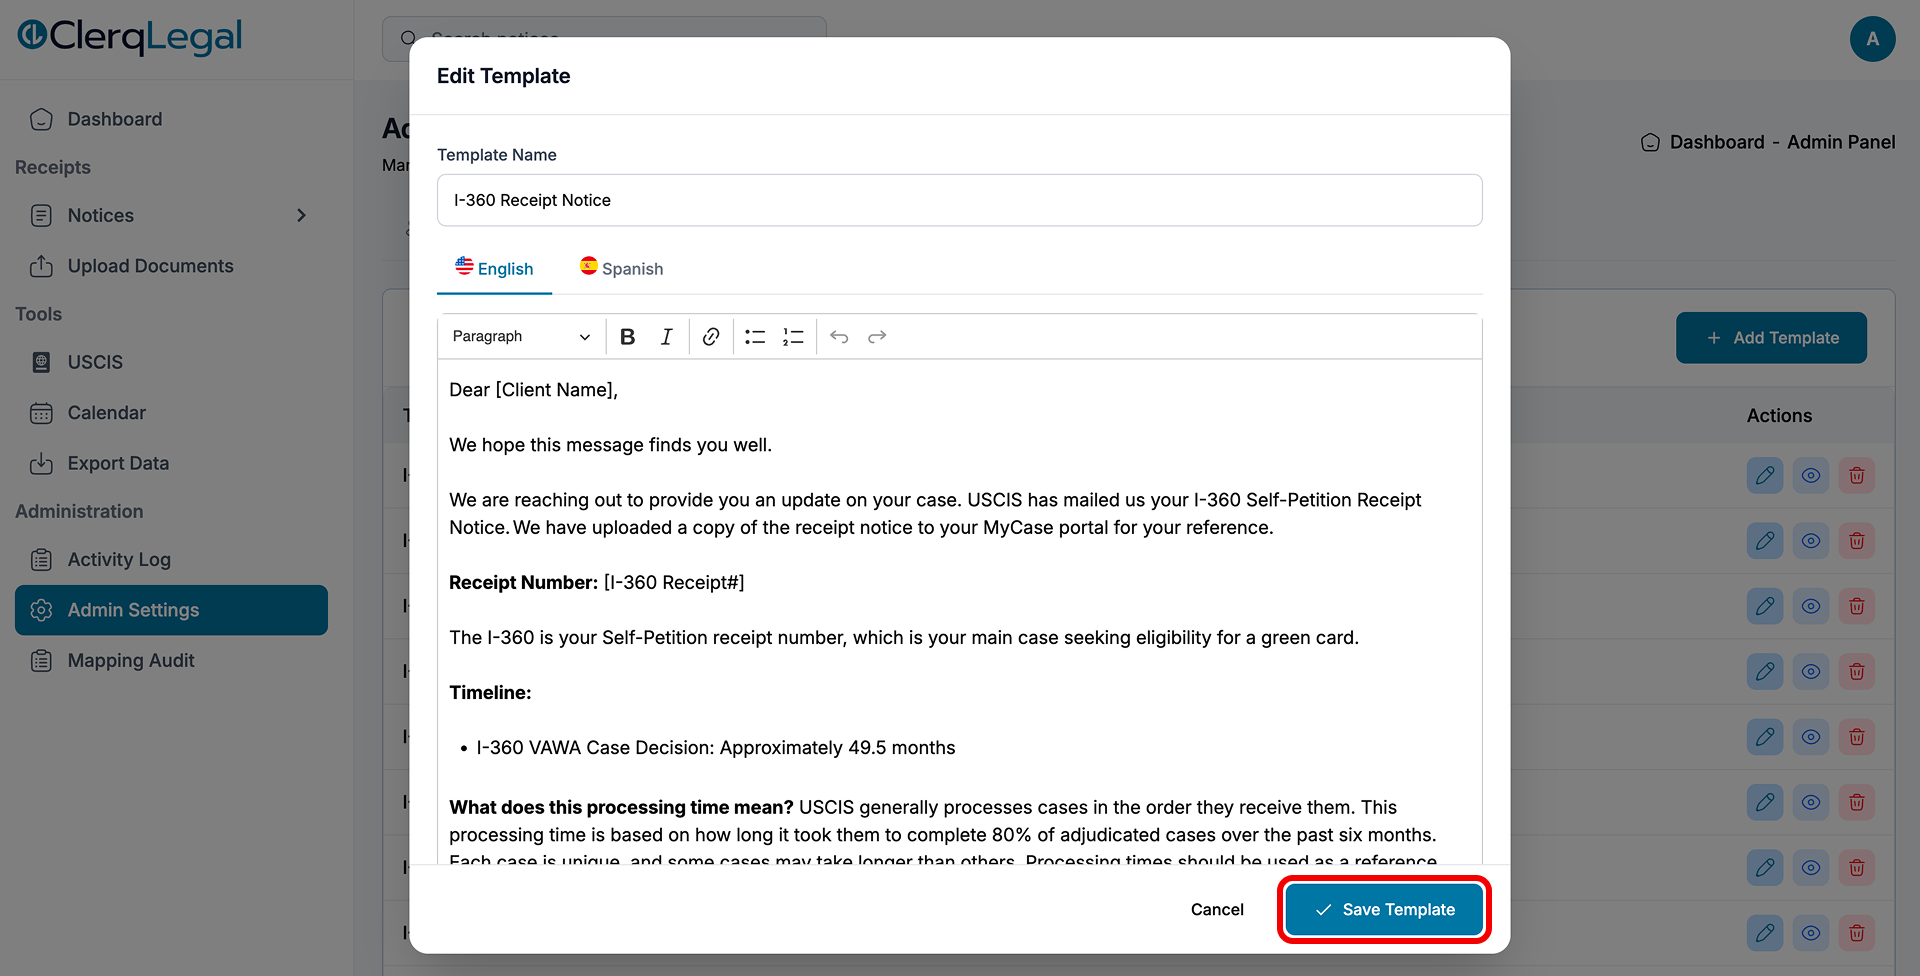Click the edit pencil in the second visible template row
This screenshot has width=1920, height=976.
tap(1765, 541)
